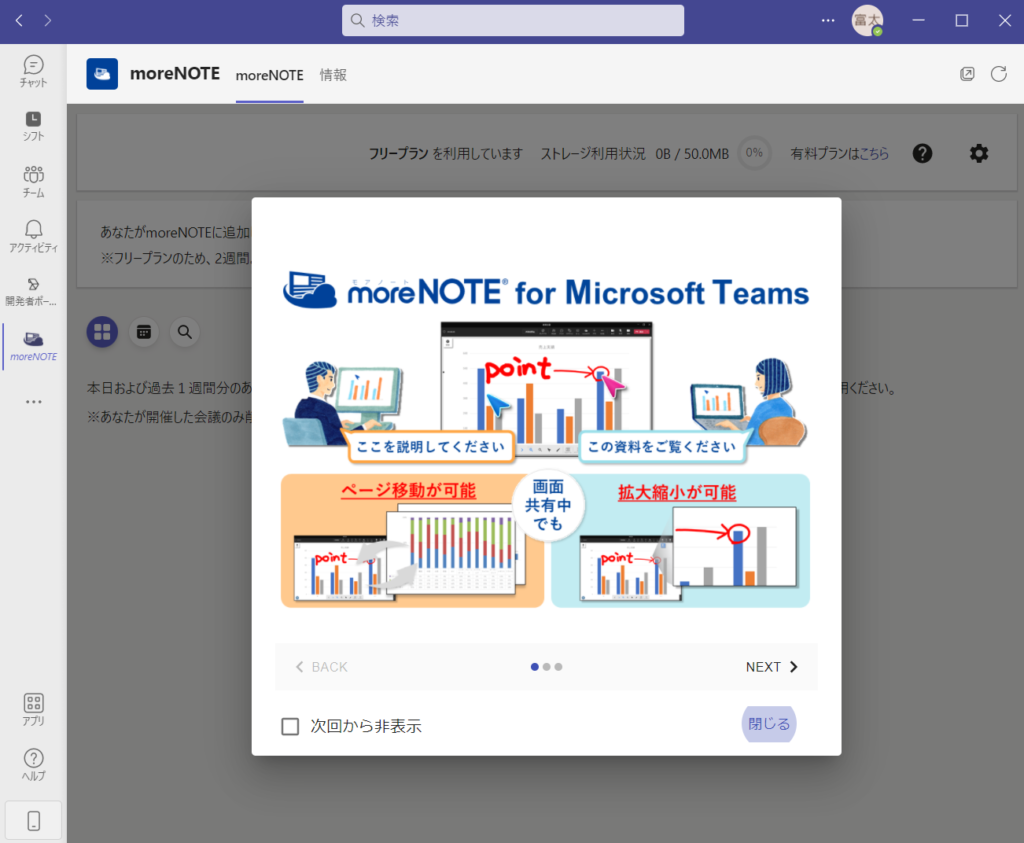Open the Shifts (シフト) app
This screenshot has height=843, width=1024.
pos(33,126)
